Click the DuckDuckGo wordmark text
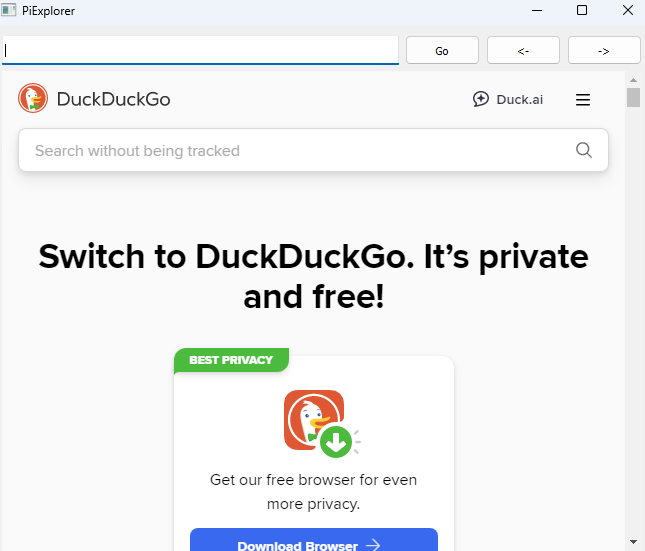The height and width of the screenshot is (551, 645). 114,99
